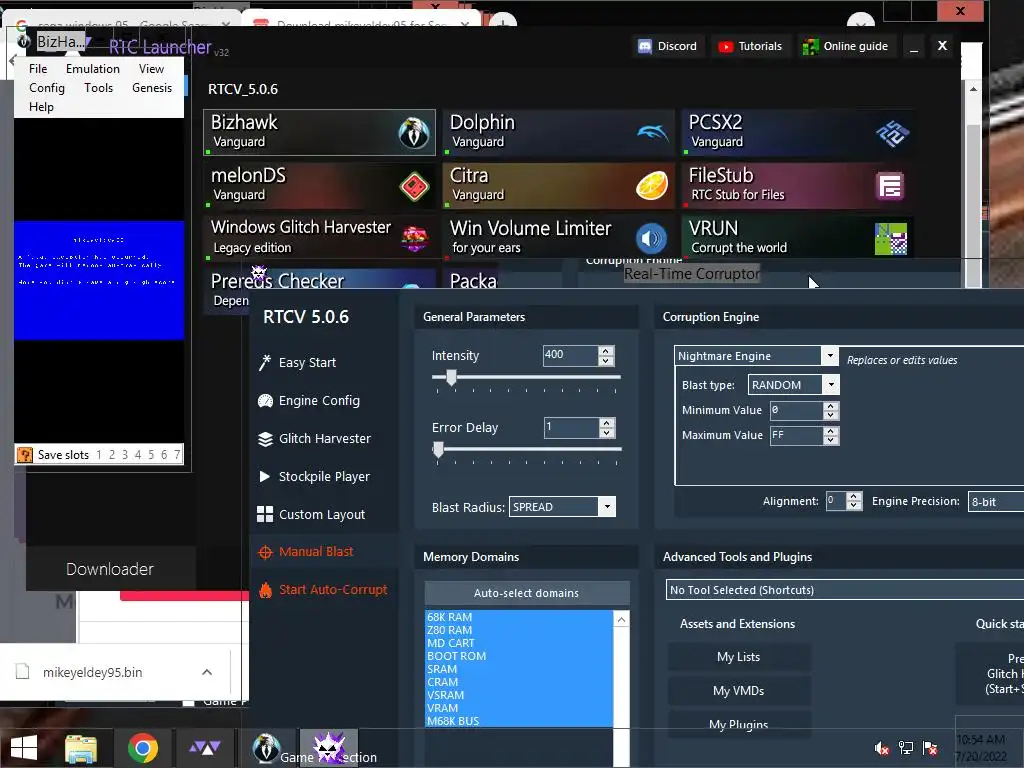Screen dimensions: 1024x768
Task: Click the Error Delay slider handle
Action: tap(438, 449)
